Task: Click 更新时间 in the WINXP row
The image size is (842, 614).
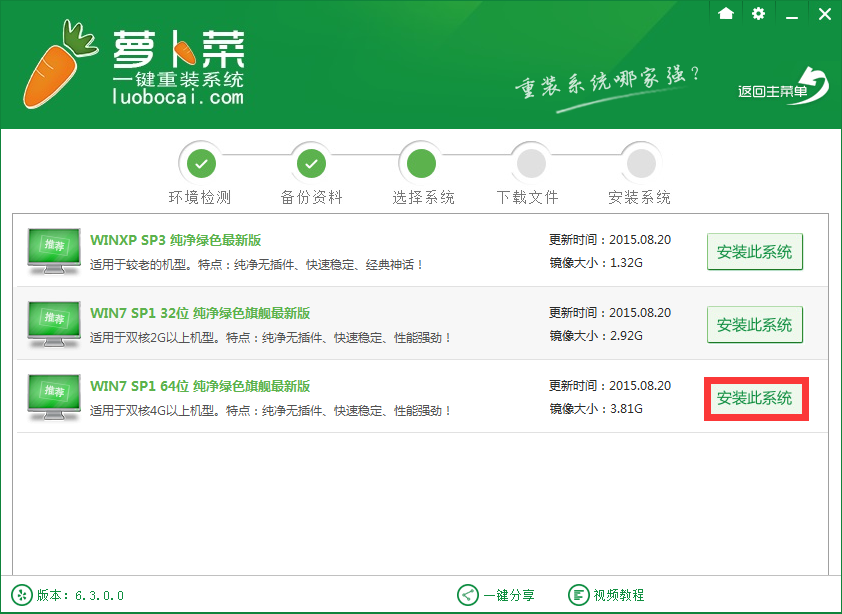Action: coord(610,240)
